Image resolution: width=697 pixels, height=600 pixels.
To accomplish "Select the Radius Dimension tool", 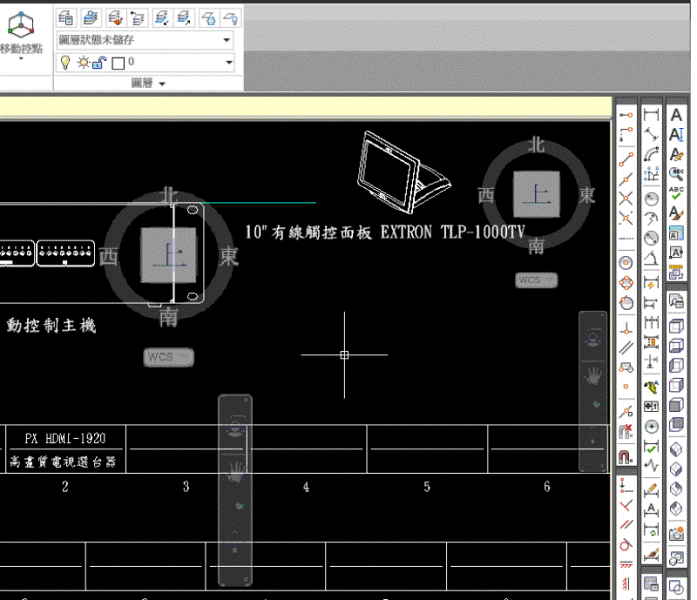I will pyautogui.click(x=652, y=199).
